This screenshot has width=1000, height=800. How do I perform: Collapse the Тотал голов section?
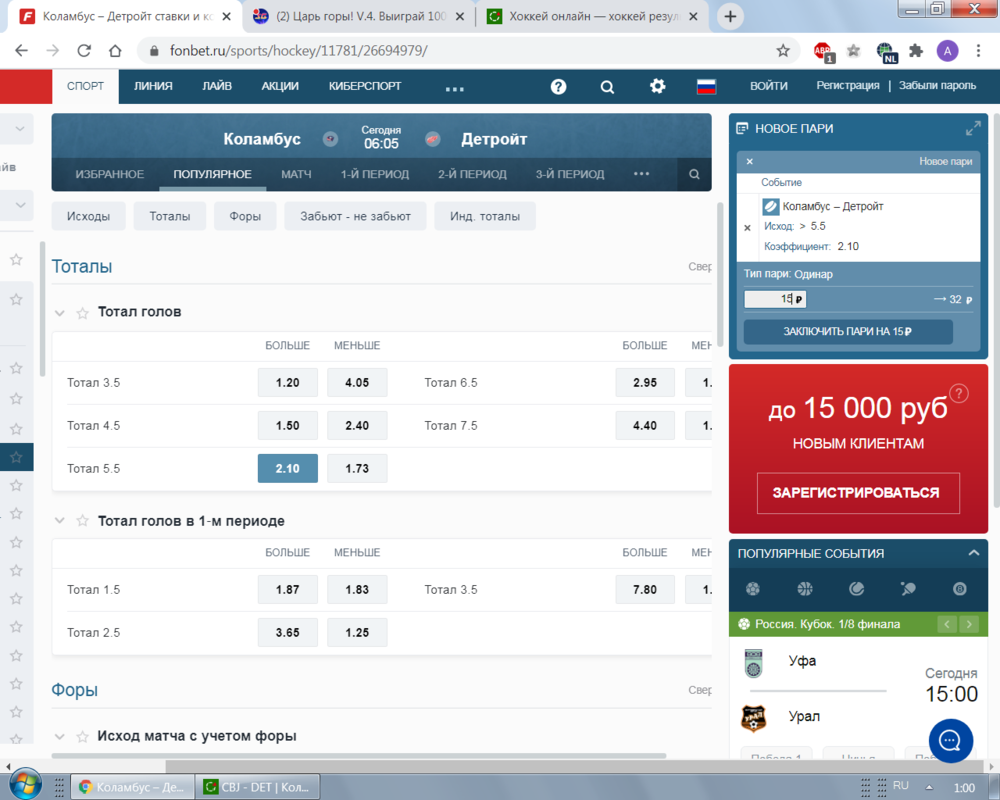coord(60,313)
